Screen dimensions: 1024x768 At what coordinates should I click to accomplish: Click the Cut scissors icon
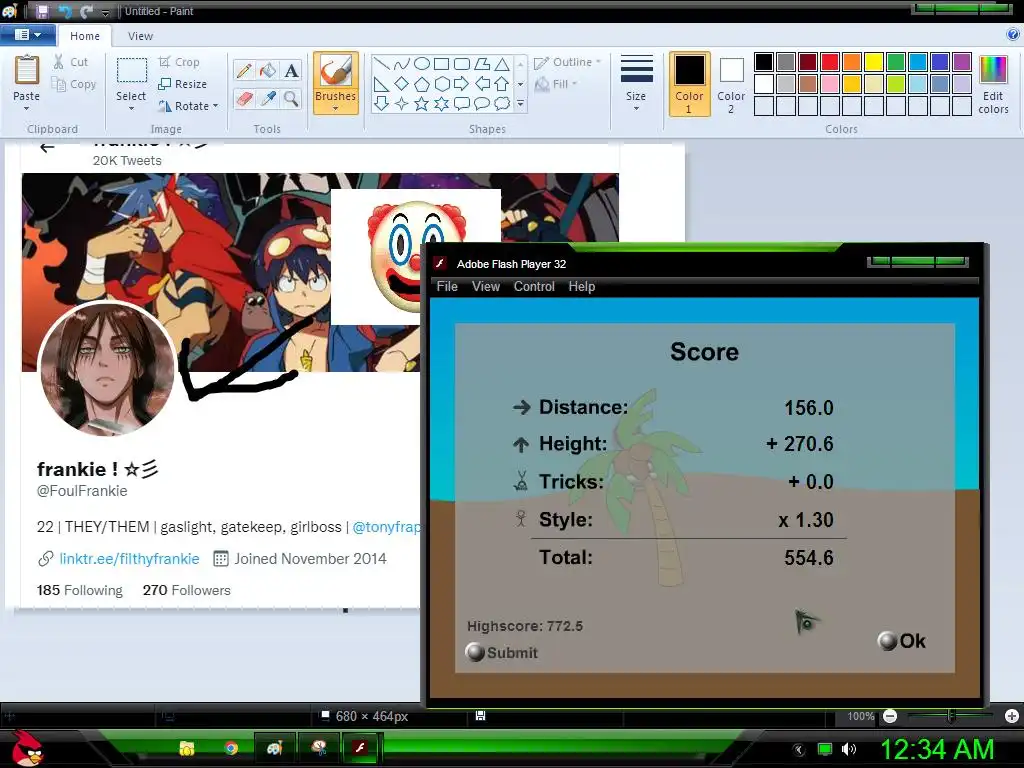click(59, 62)
